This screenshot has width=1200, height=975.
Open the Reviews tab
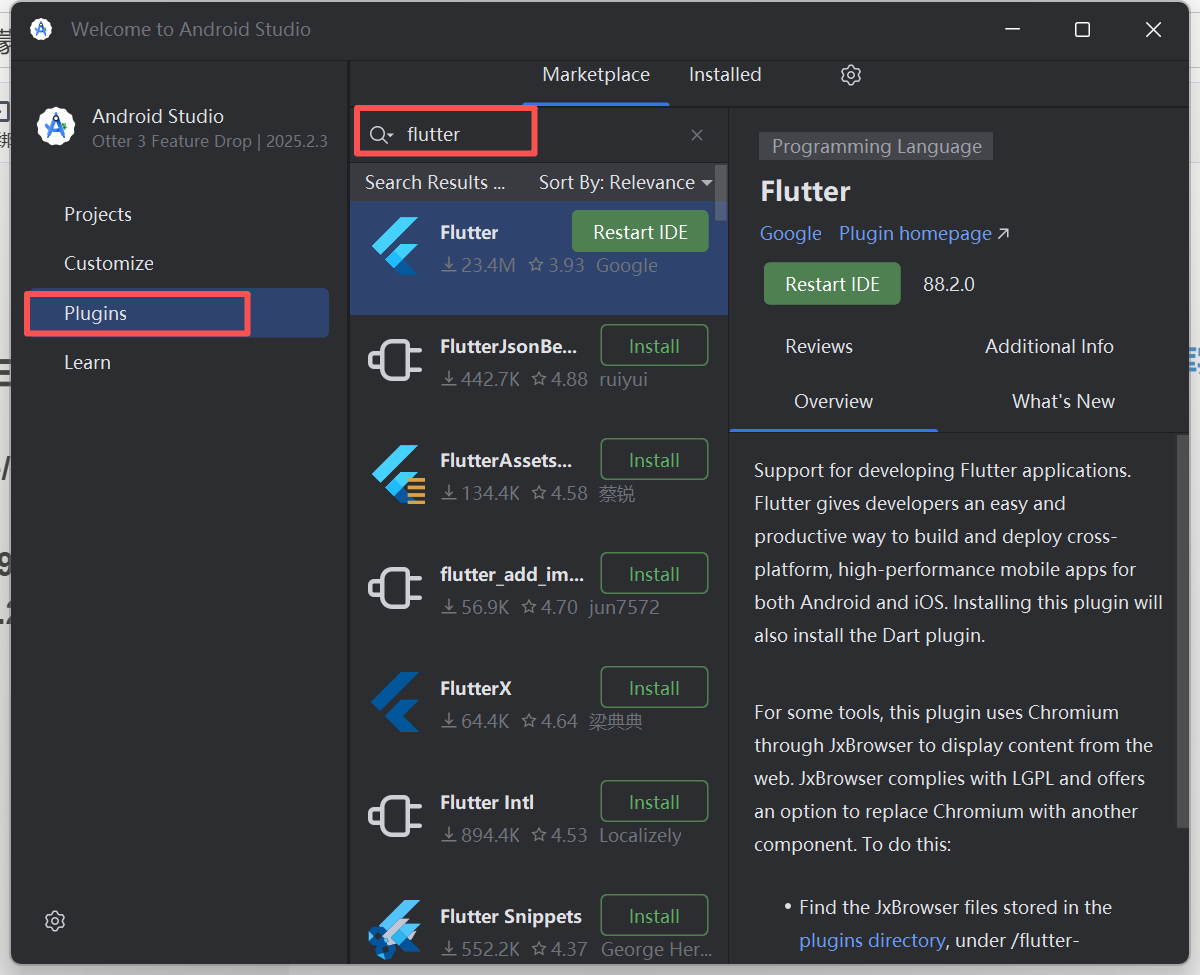point(819,346)
